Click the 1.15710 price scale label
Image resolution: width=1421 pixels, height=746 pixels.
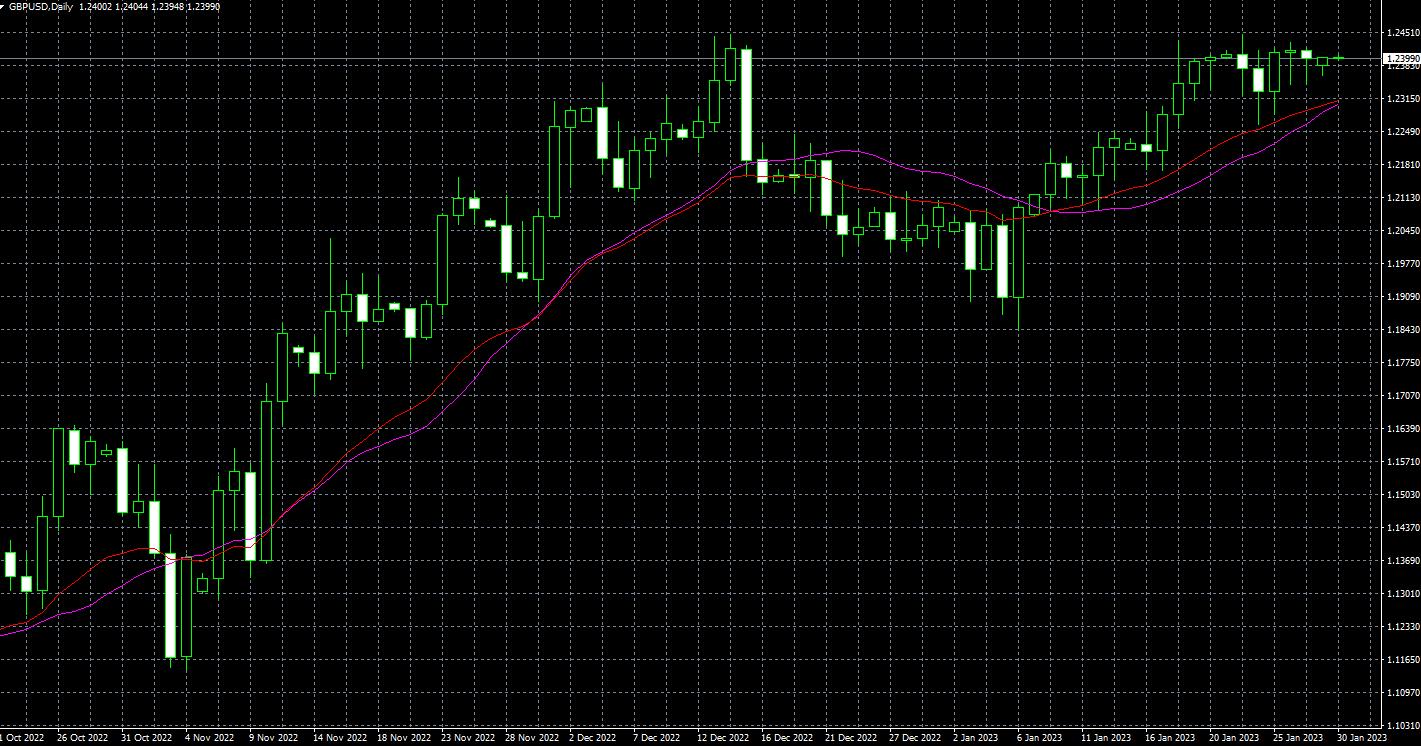[x=1402, y=462]
